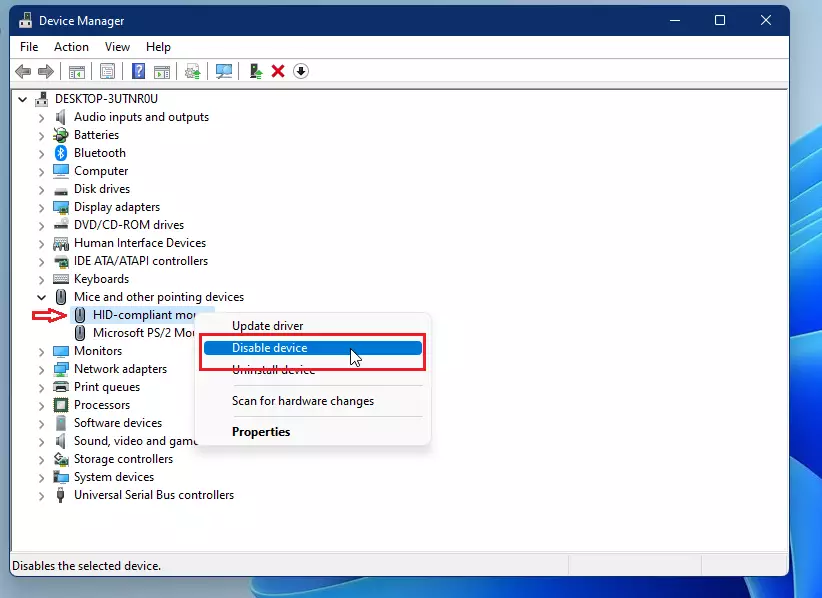
Task: Choose Update driver from the context menu
Action: click(x=312, y=326)
